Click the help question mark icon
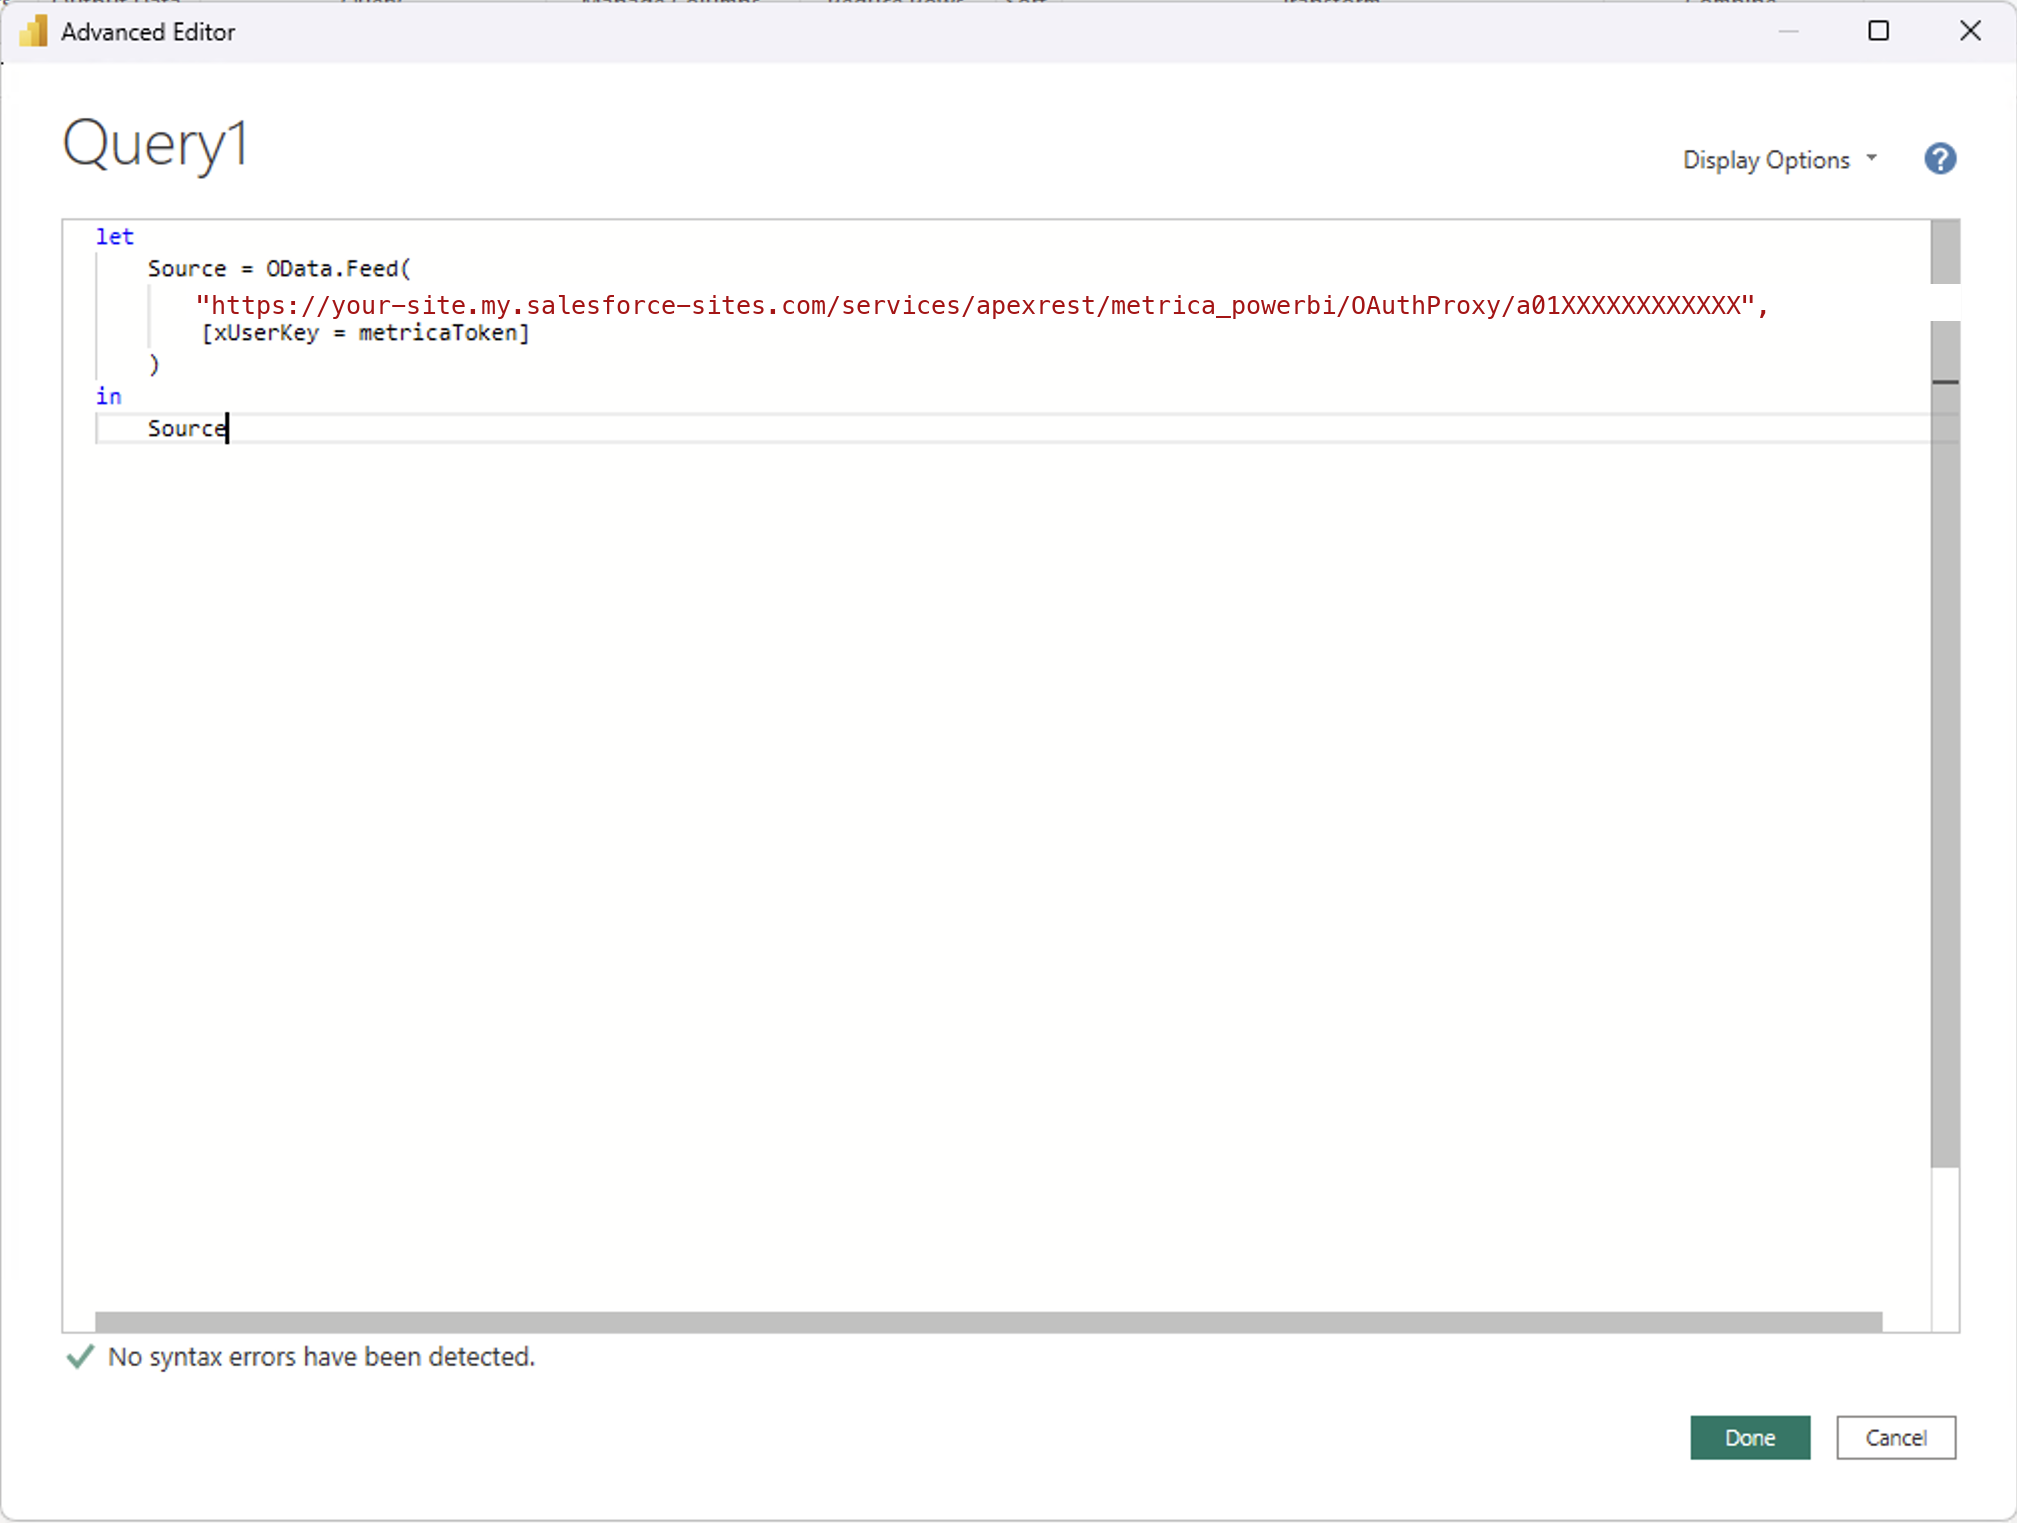The image size is (2017, 1523). pyautogui.click(x=1939, y=159)
